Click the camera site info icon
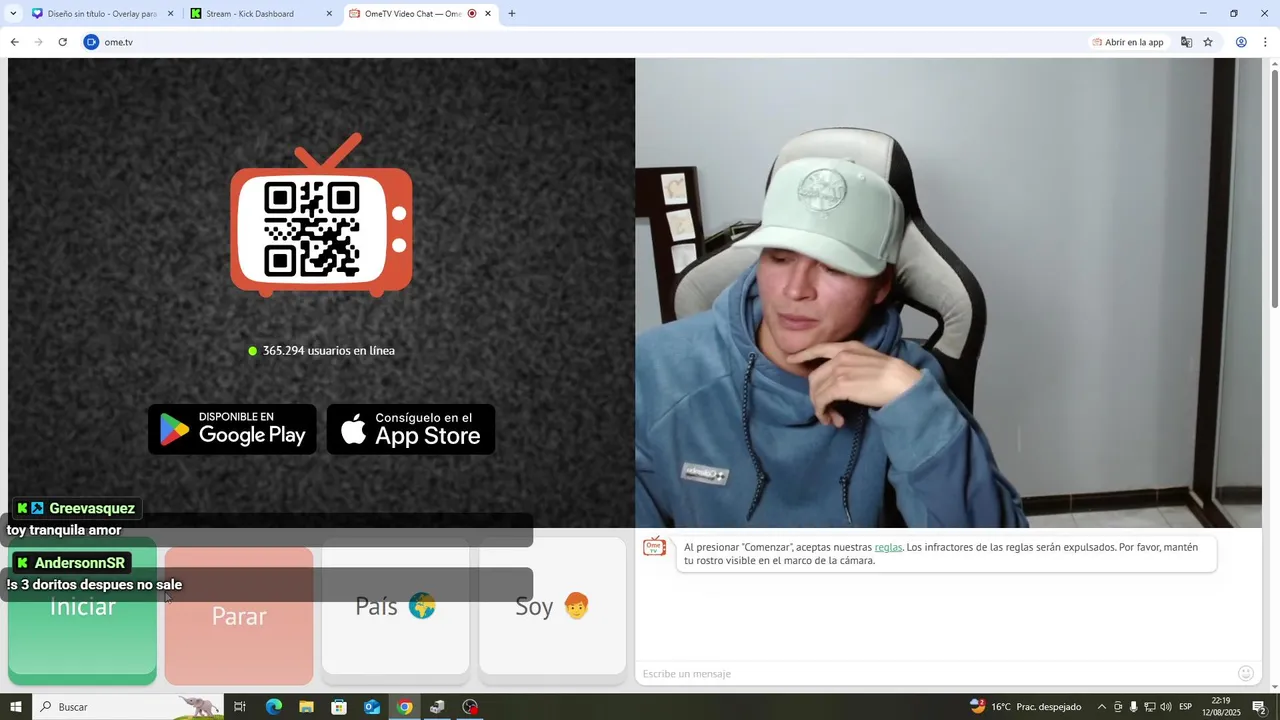This screenshot has width=1280, height=720. pyautogui.click(x=92, y=42)
